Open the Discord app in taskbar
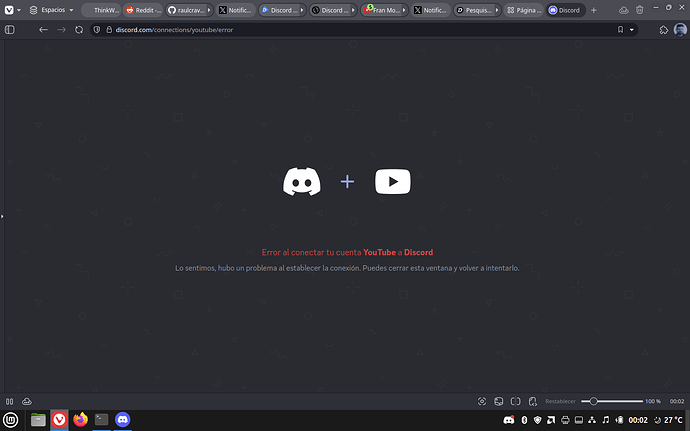The width and height of the screenshot is (690, 431). (x=123, y=420)
